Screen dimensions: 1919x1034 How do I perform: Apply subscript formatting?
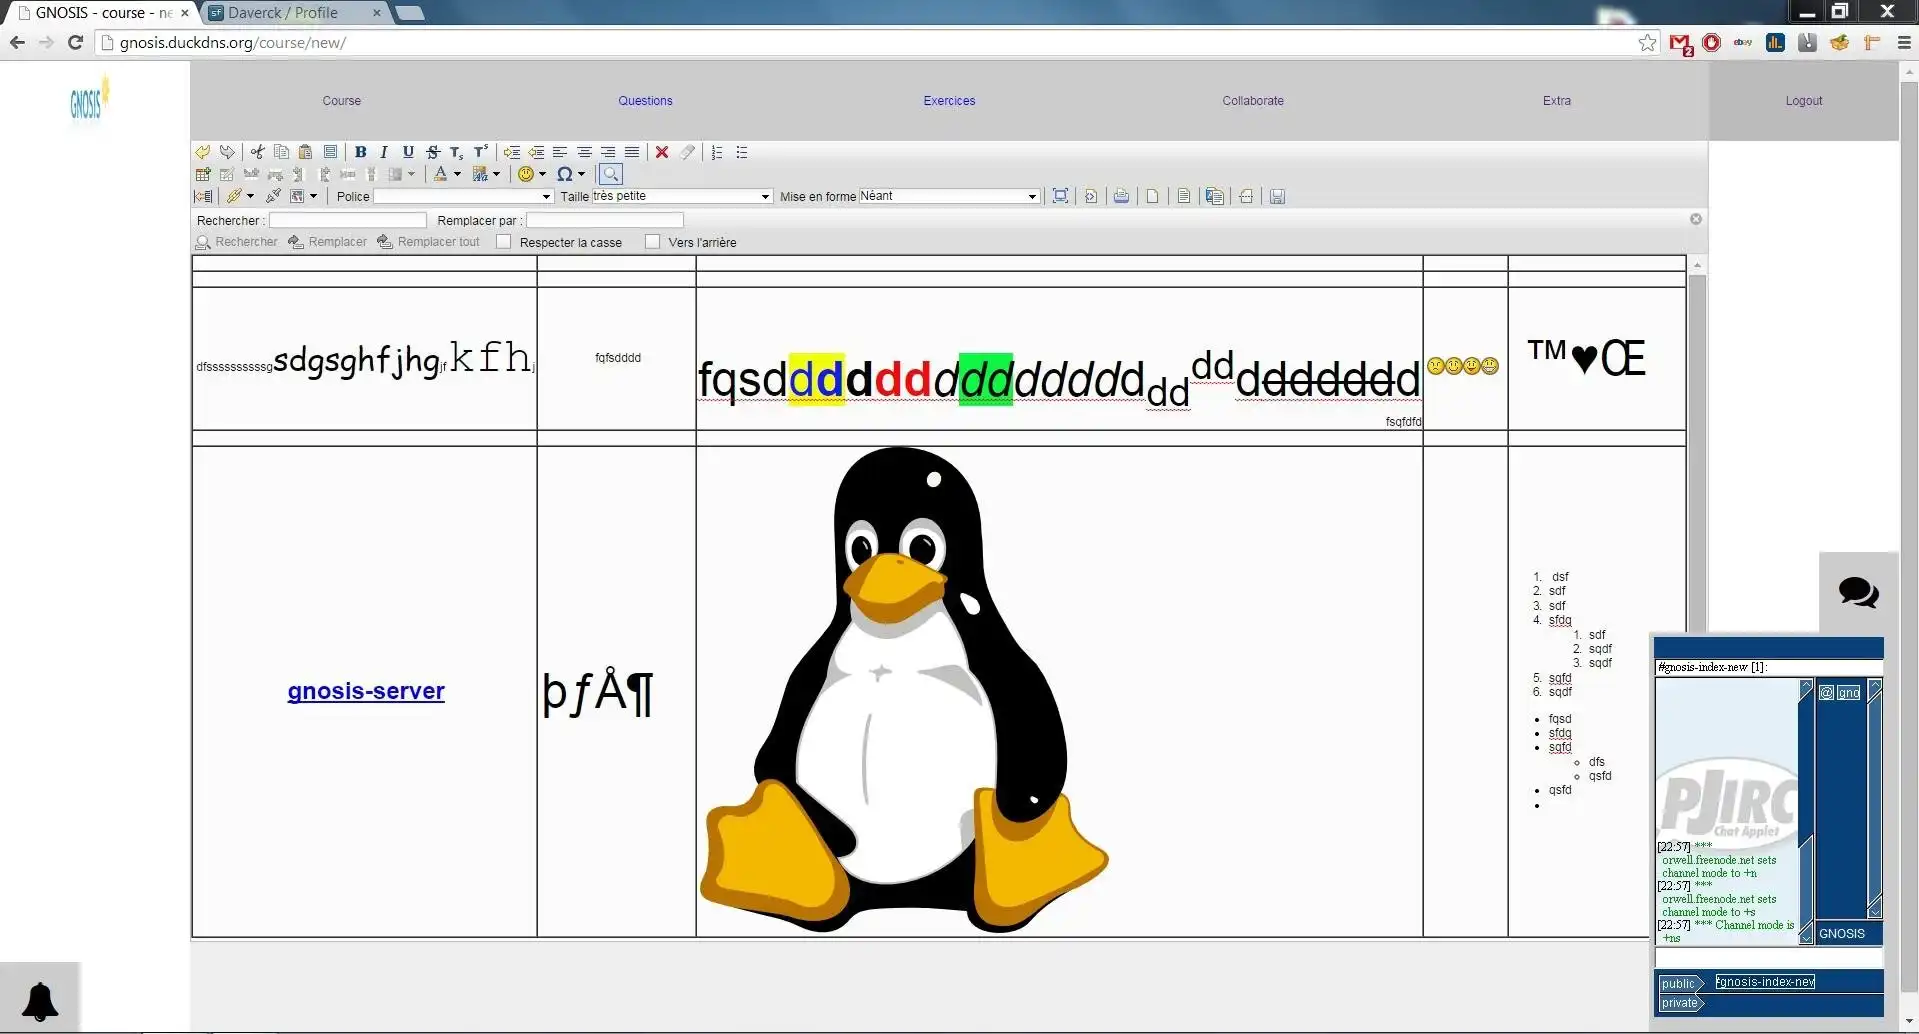coord(456,152)
